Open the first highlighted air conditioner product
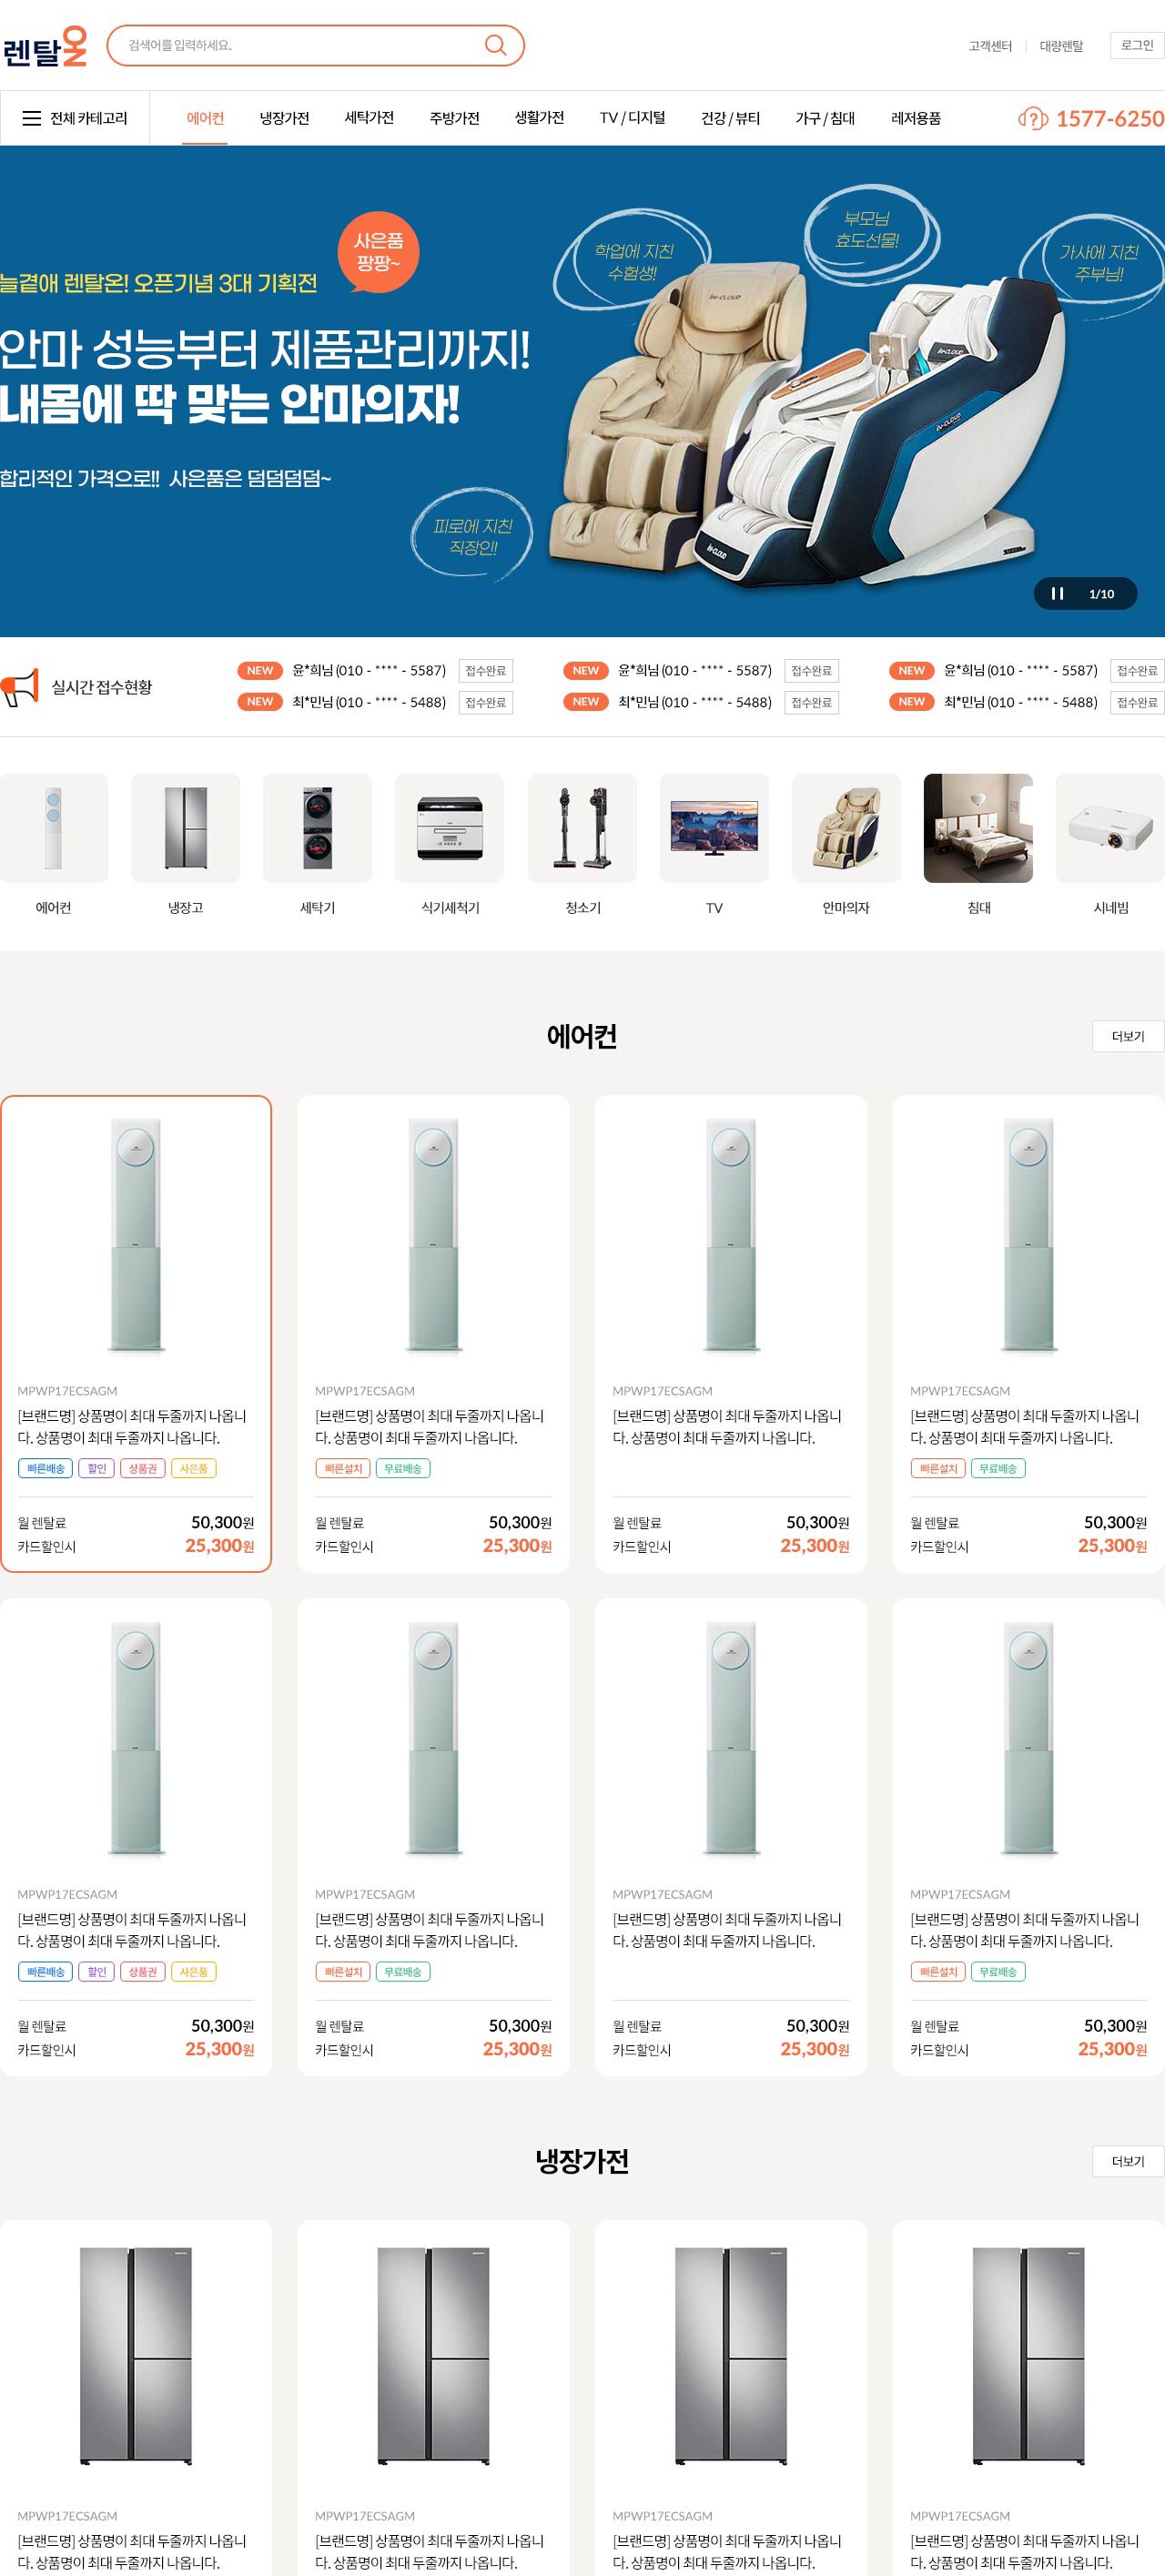This screenshot has height=2576, width=1165. 136,1333
